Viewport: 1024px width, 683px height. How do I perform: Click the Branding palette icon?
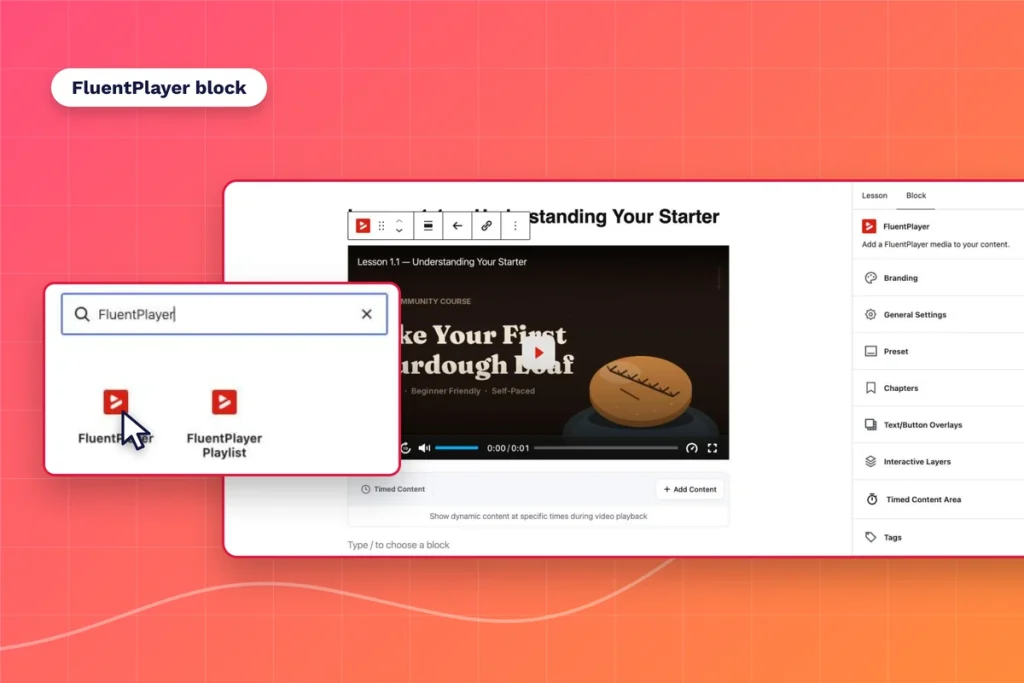coord(871,278)
